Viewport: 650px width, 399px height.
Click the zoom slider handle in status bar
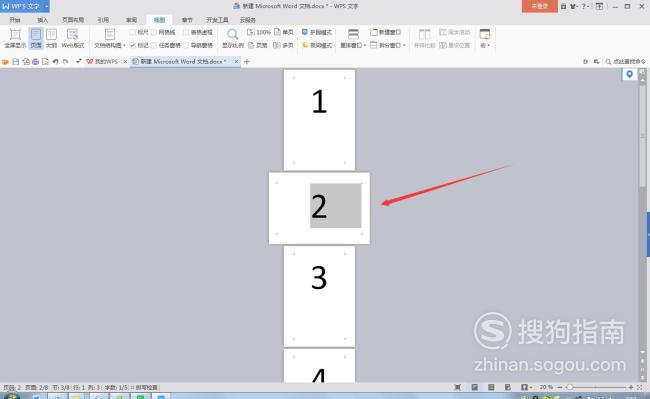coord(570,387)
